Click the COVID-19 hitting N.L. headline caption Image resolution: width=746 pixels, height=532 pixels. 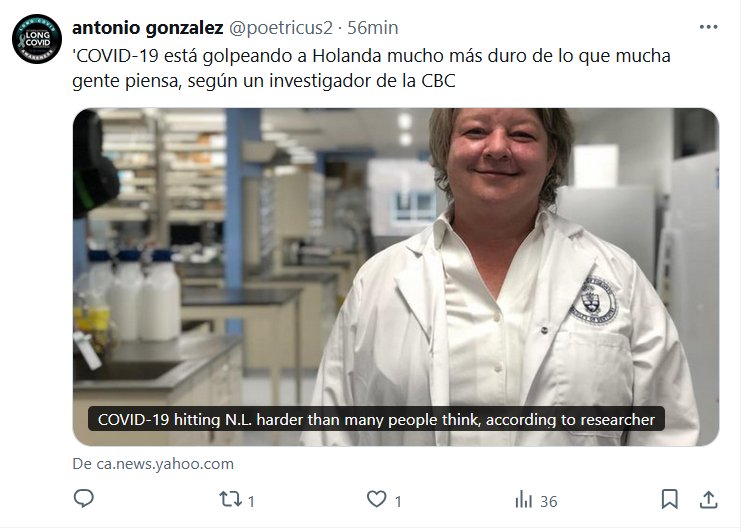tap(376, 420)
